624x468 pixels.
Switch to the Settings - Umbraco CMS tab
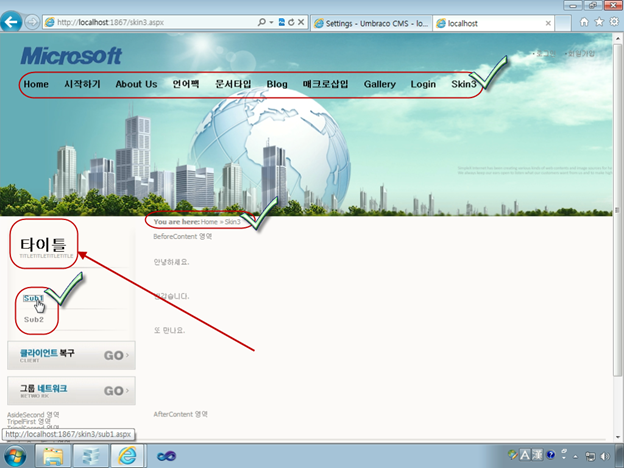tap(371, 23)
